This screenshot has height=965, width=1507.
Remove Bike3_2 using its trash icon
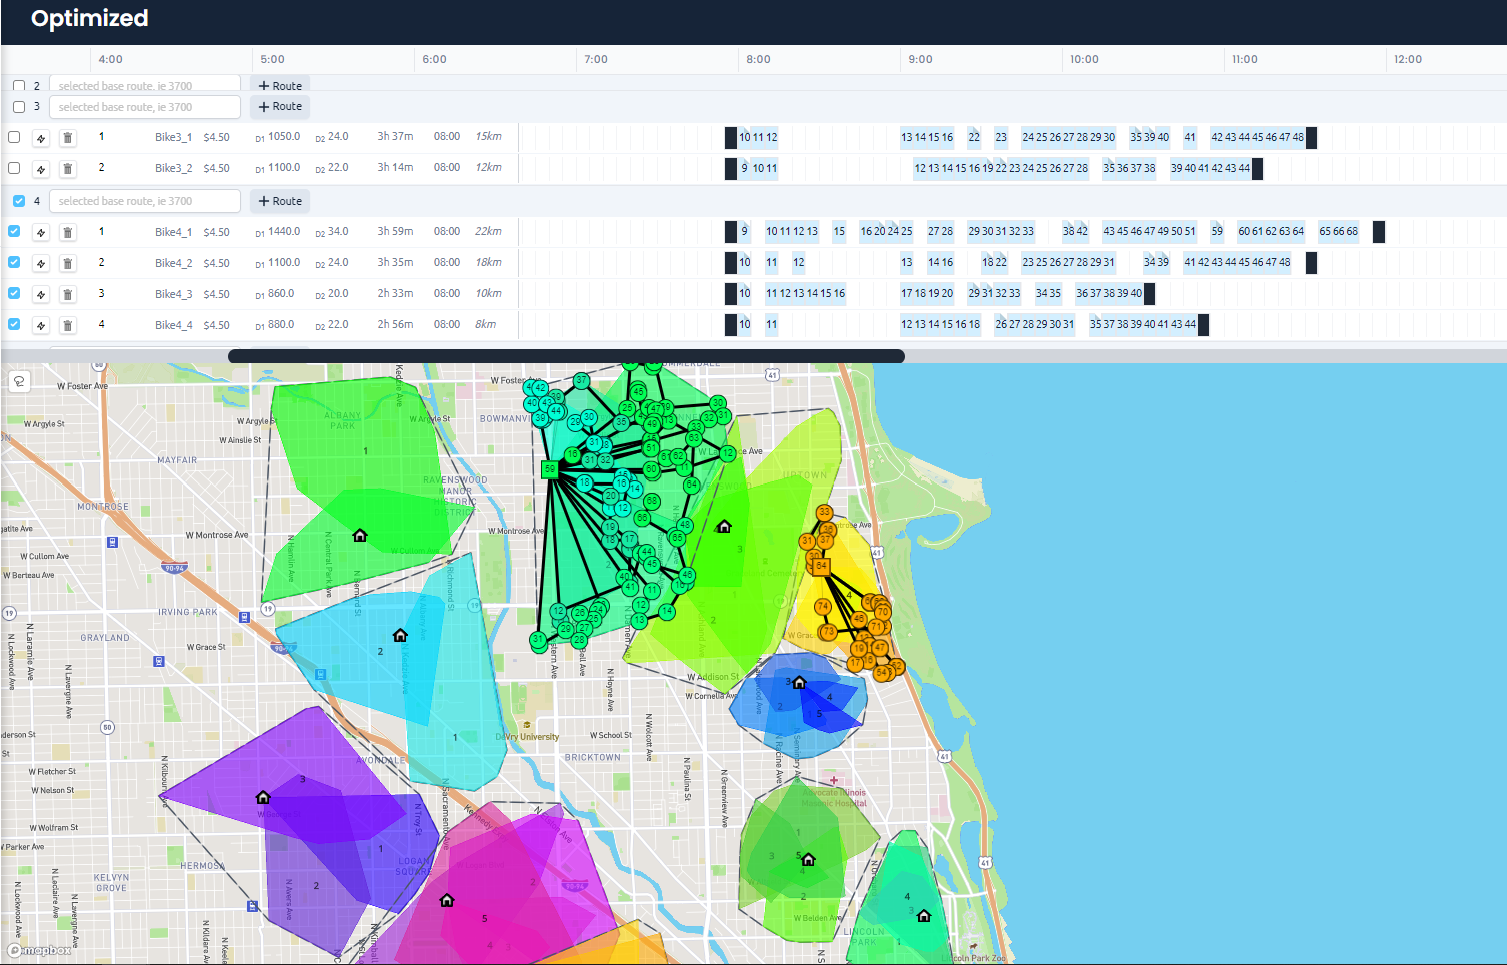coord(67,169)
